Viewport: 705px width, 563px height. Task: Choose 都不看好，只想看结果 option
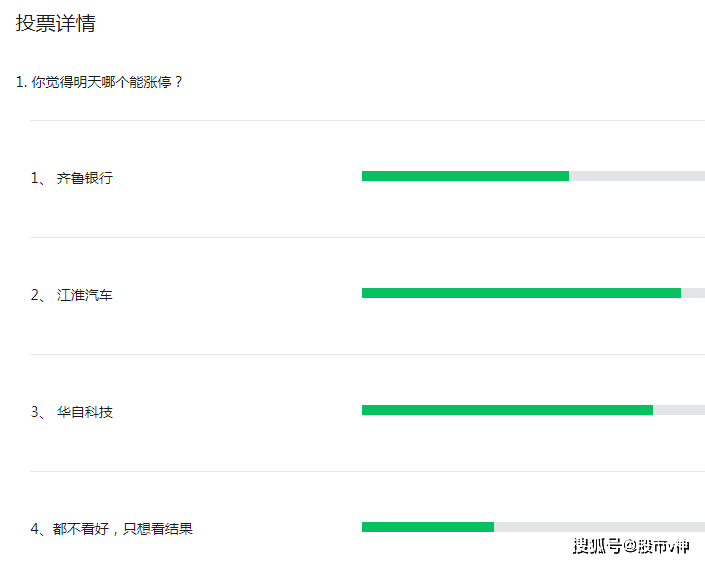coord(125,529)
